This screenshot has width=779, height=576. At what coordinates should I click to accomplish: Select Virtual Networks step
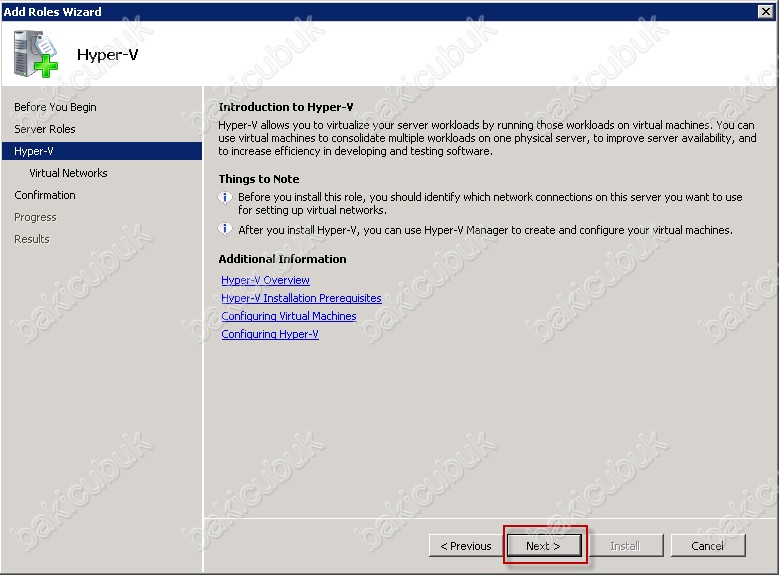(68, 173)
